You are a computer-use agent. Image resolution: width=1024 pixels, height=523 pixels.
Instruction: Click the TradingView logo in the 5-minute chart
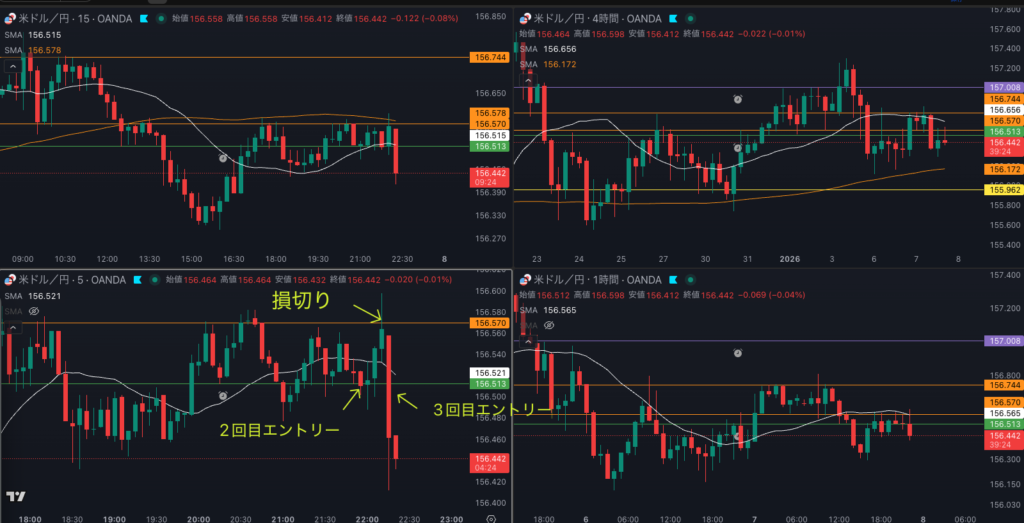point(15,497)
